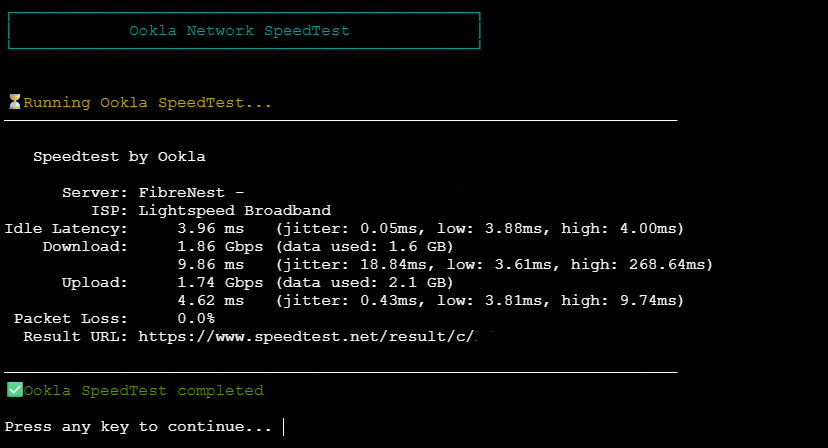Click the 0.0% packet loss value
The width and height of the screenshot is (828, 448).
click(196, 319)
